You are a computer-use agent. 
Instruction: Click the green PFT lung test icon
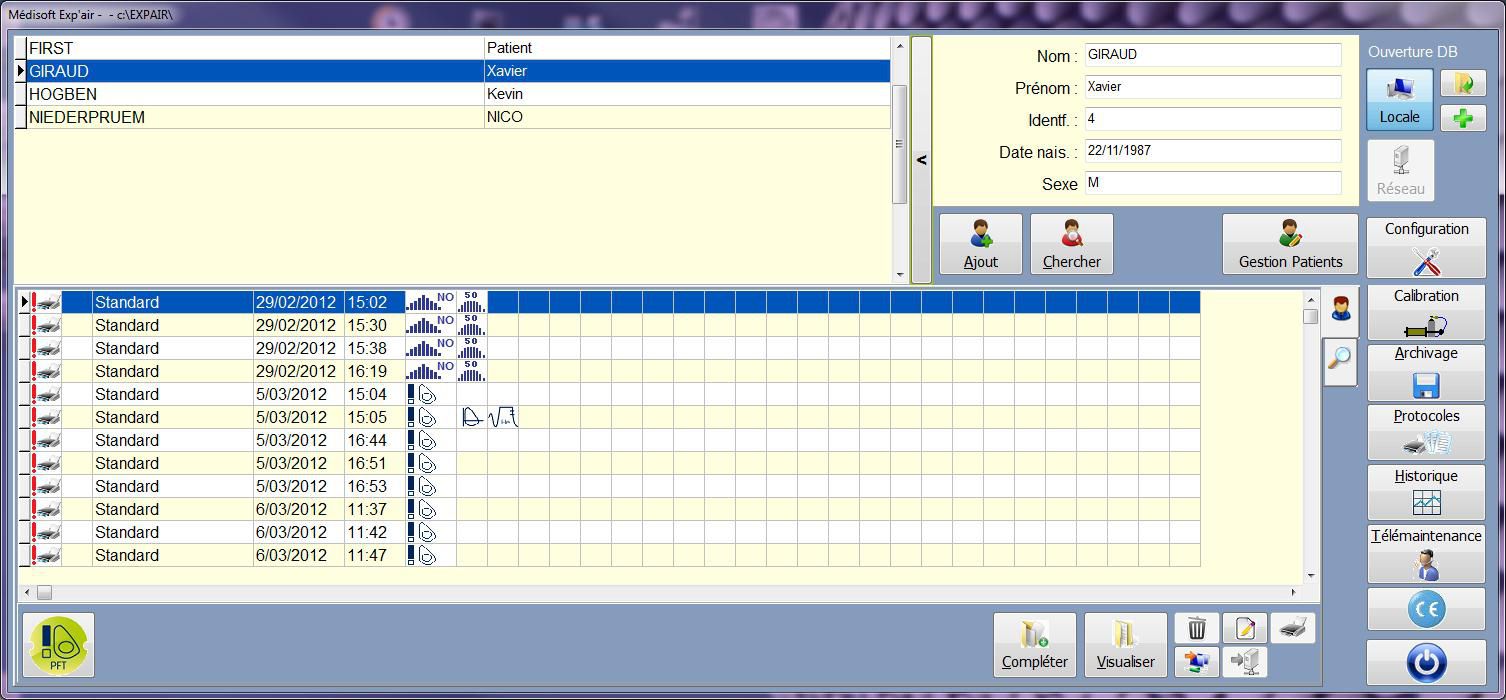point(58,645)
